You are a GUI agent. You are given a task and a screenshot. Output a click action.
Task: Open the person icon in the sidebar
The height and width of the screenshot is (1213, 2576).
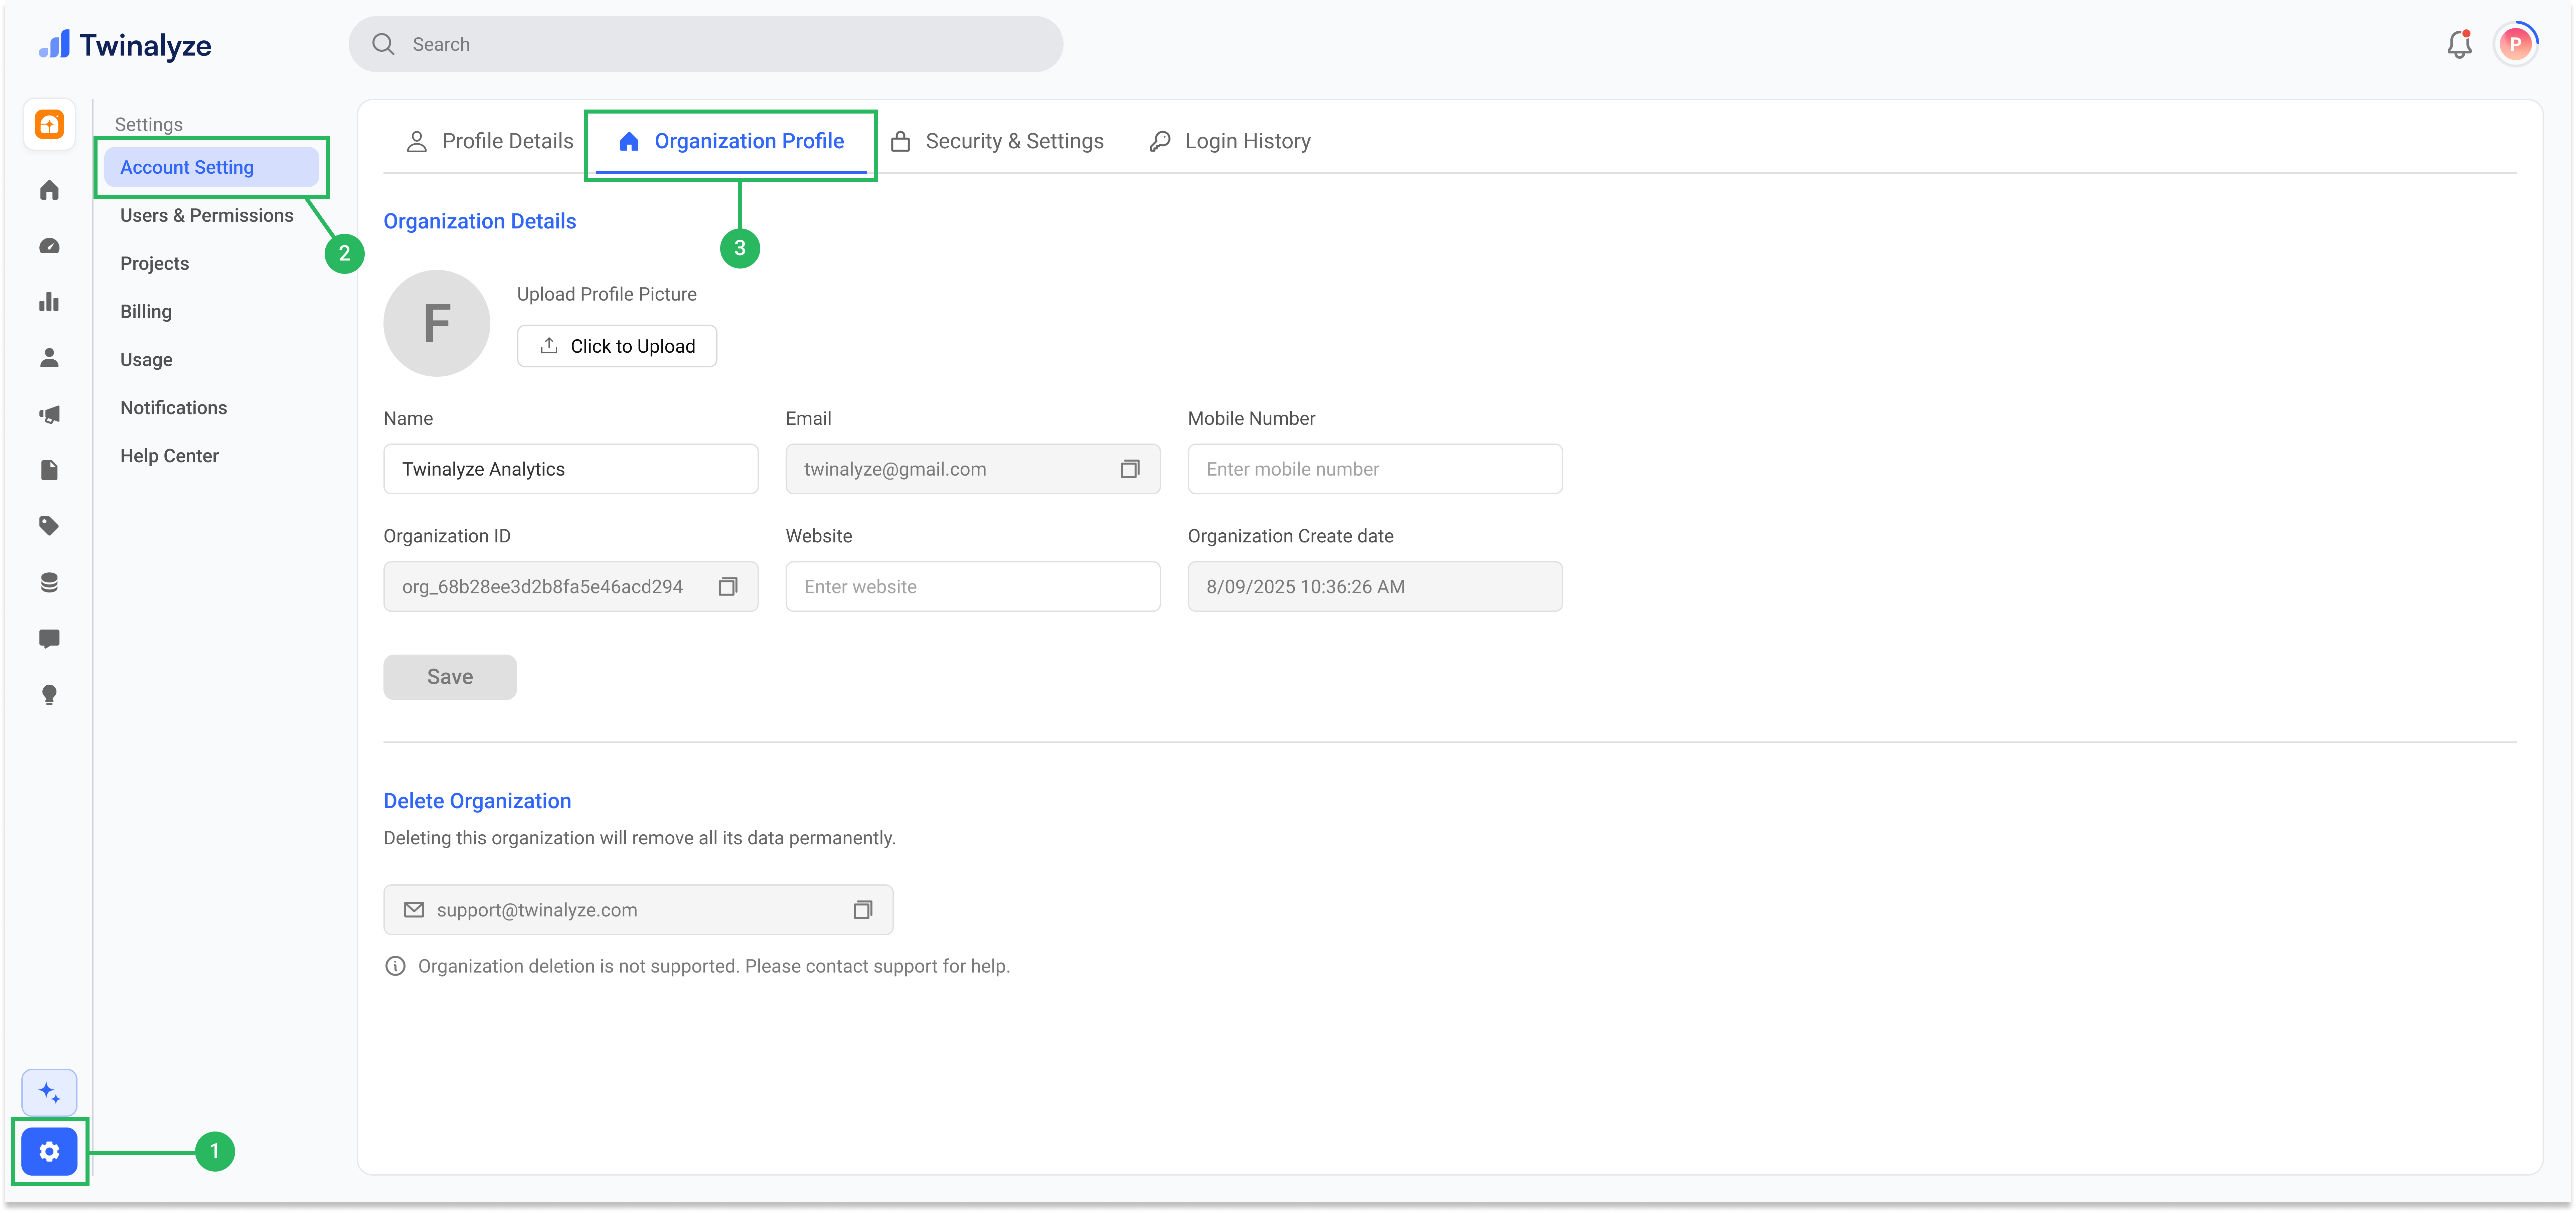coord(49,358)
